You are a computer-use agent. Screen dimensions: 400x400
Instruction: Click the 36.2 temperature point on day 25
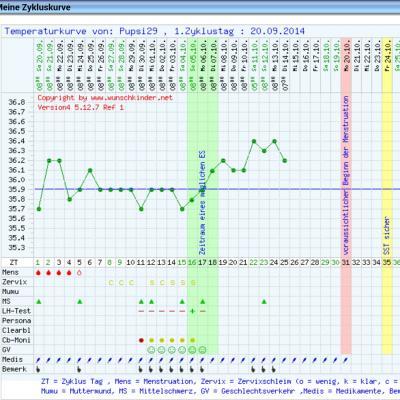(285, 160)
